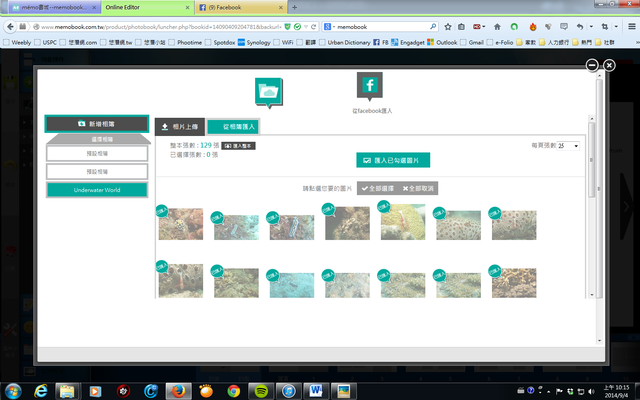Open the Weebly bookmark
This screenshot has height=400, width=640.
pos(17,42)
